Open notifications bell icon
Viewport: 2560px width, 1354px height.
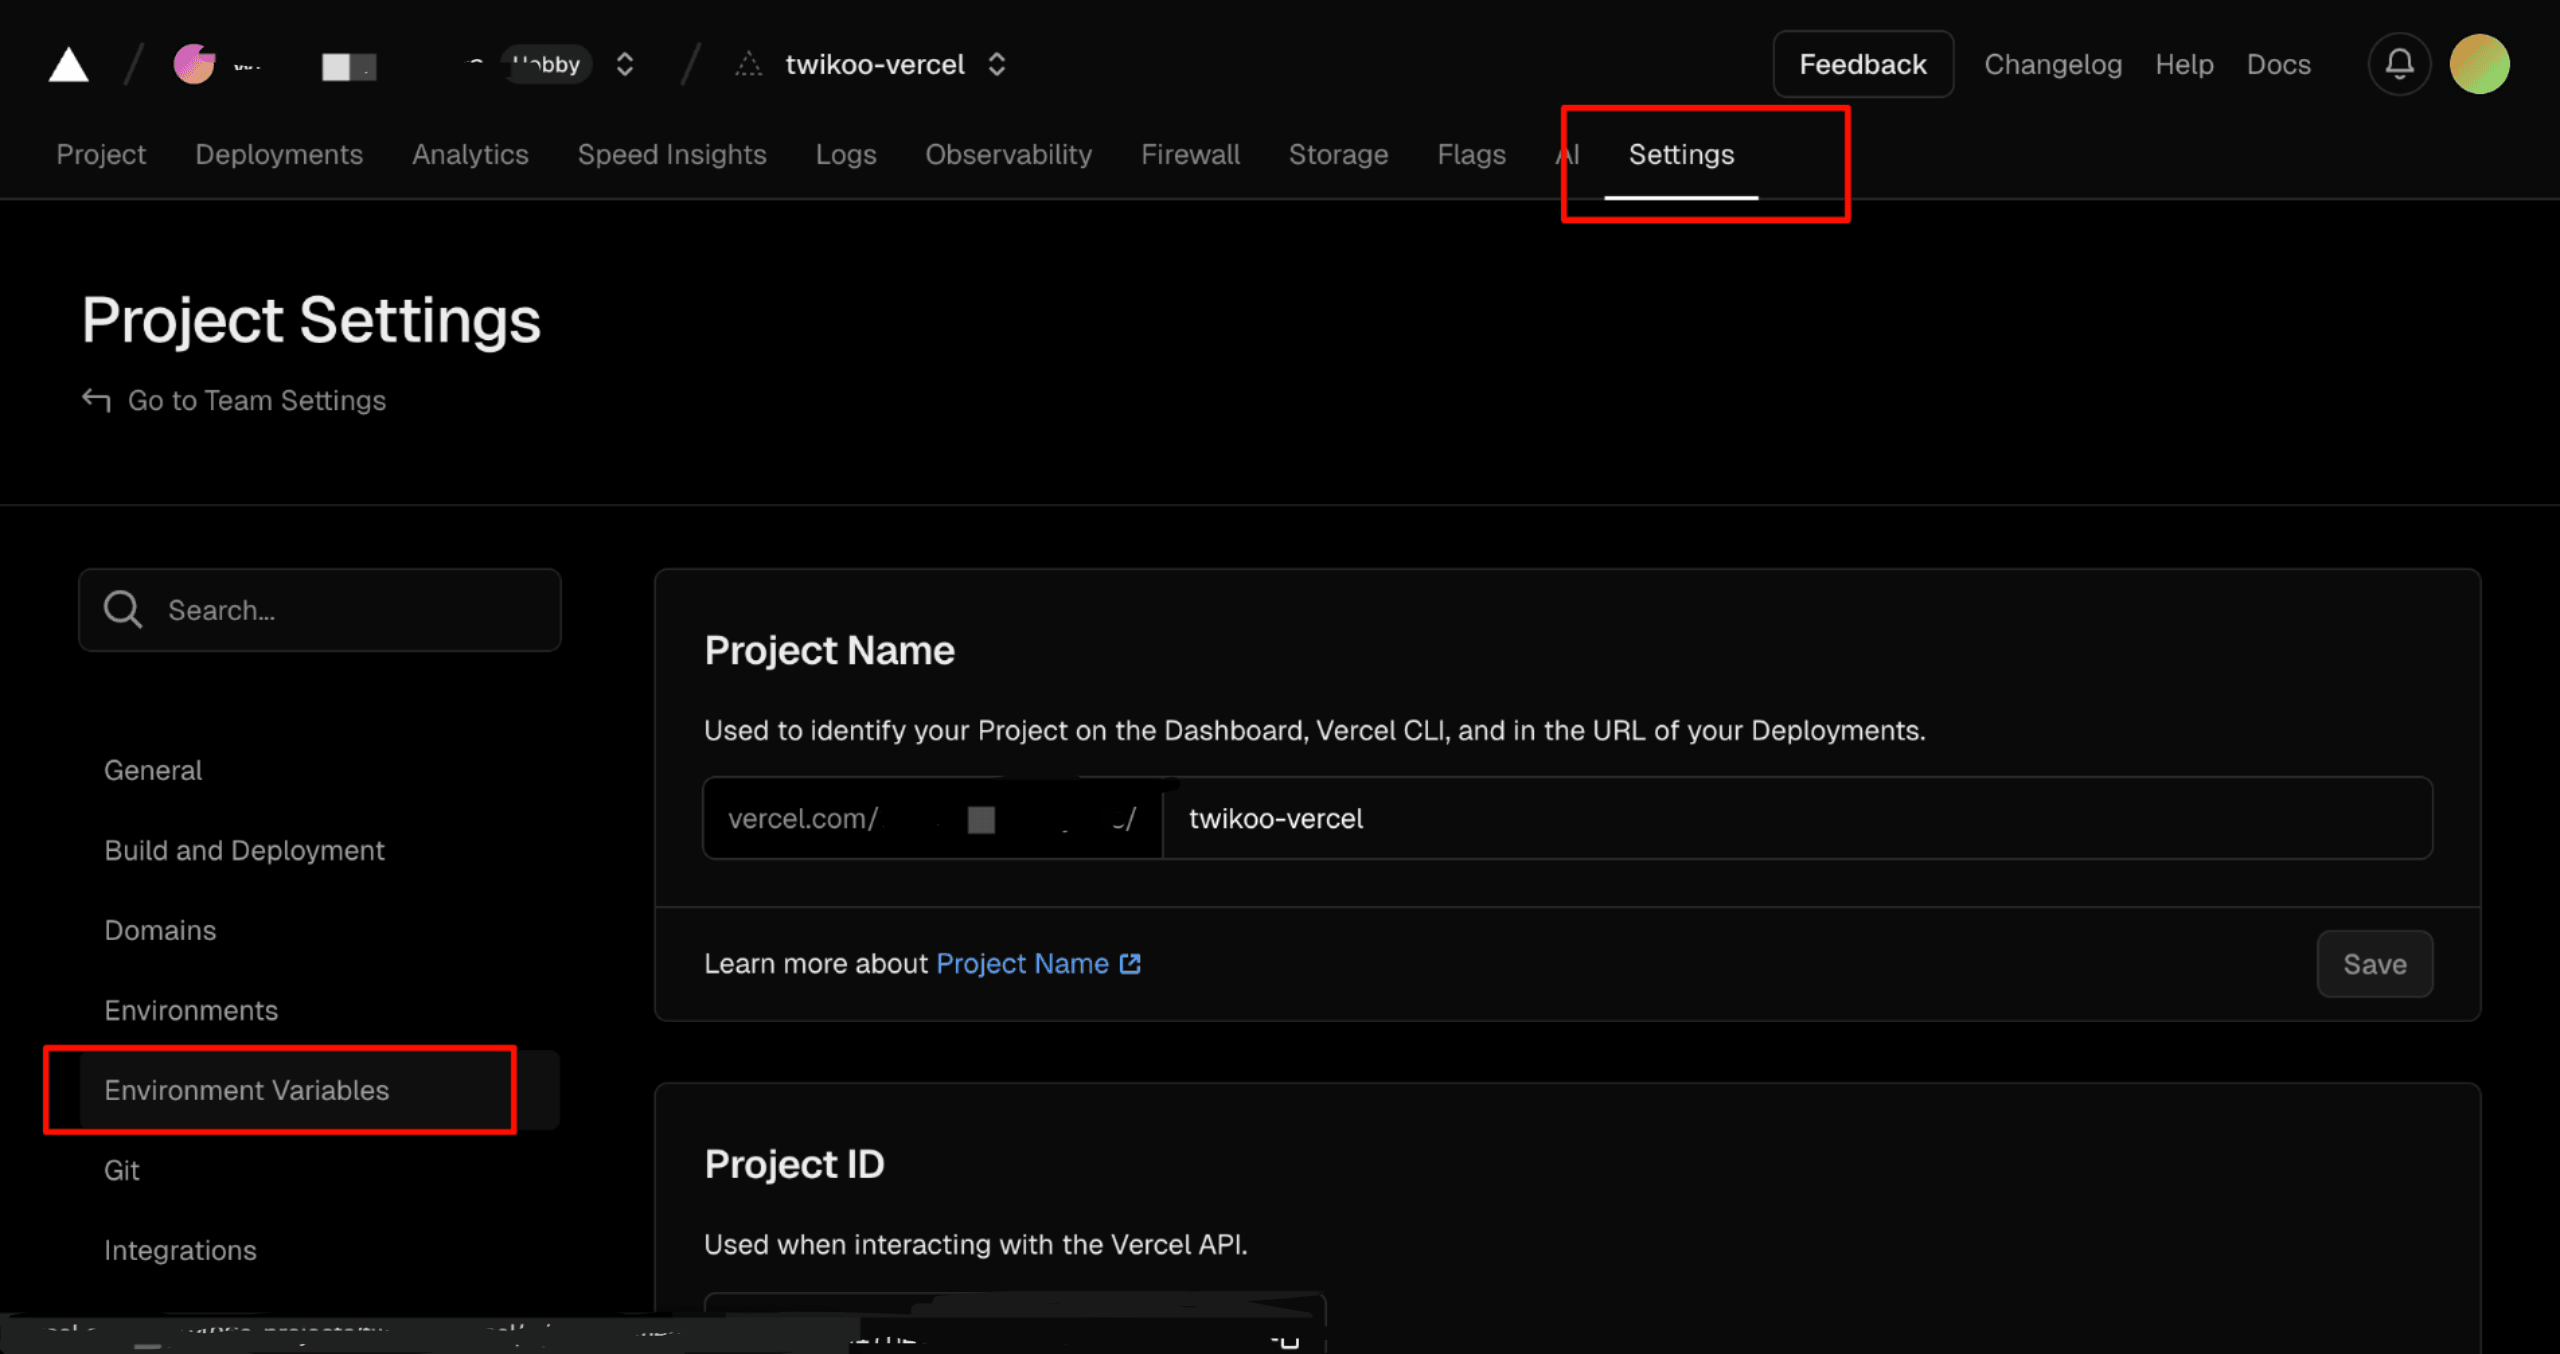[x=2399, y=64]
